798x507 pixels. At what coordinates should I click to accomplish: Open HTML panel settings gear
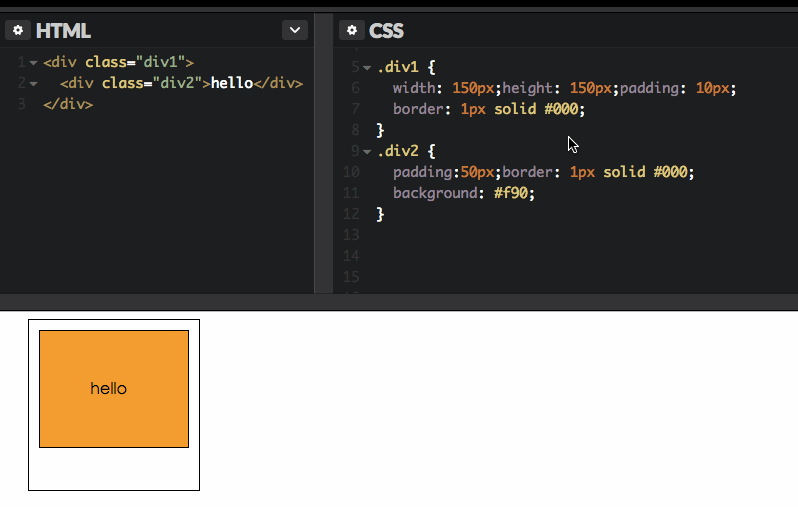(17, 31)
